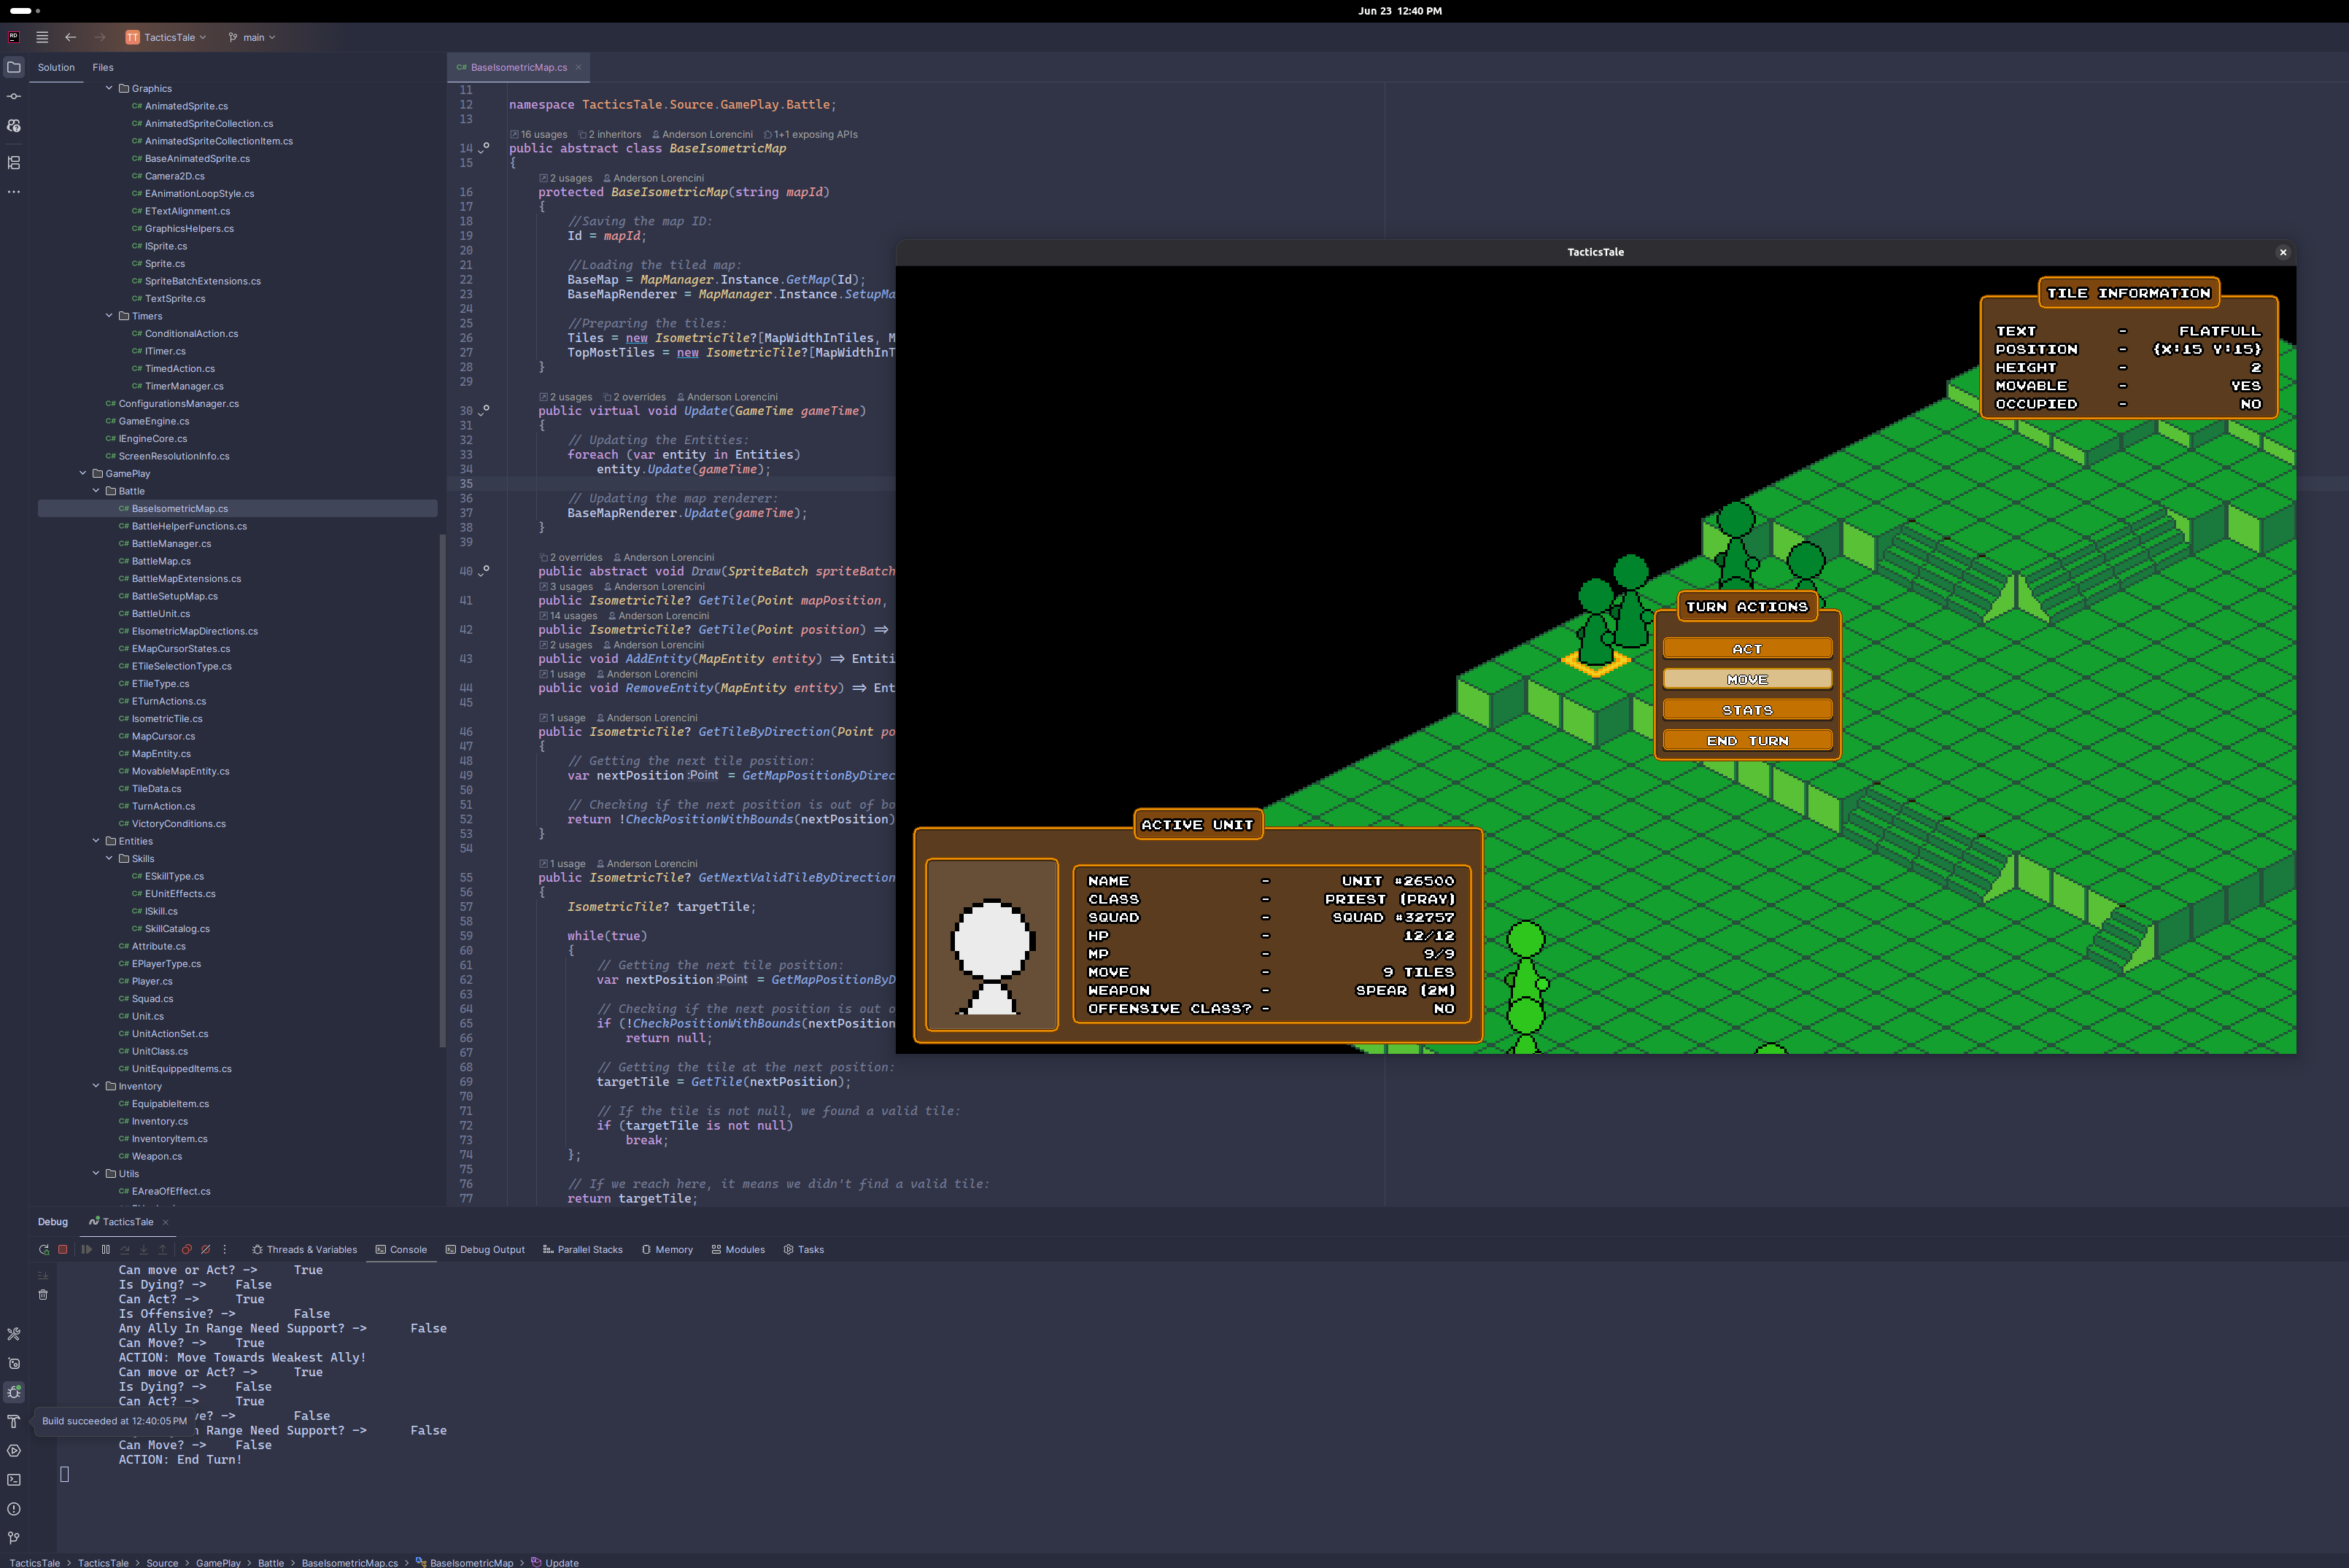2349x1568 pixels.
Task: Open the Build hammer tool window
Action: [x=14, y=1421]
